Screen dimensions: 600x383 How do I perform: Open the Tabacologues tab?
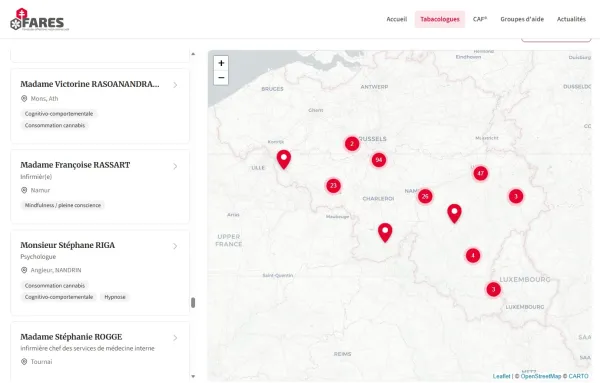pos(440,19)
